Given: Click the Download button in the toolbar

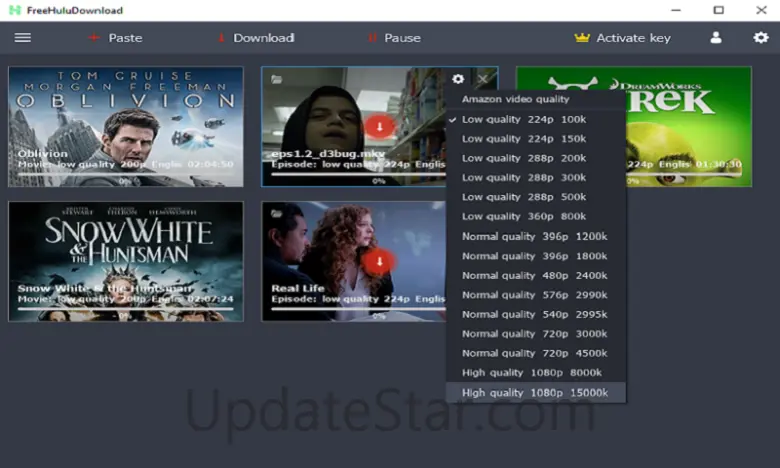Looking at the screenshot, I should click(254, 38).
